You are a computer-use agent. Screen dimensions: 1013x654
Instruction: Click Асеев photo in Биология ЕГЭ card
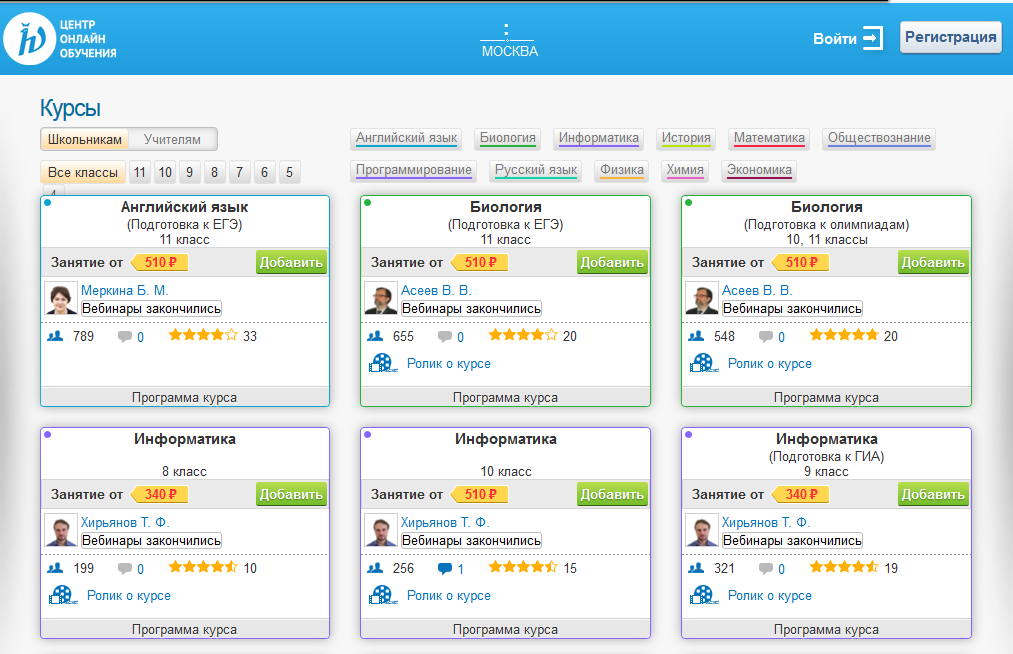pyautogui.click(x=381, y=298)
